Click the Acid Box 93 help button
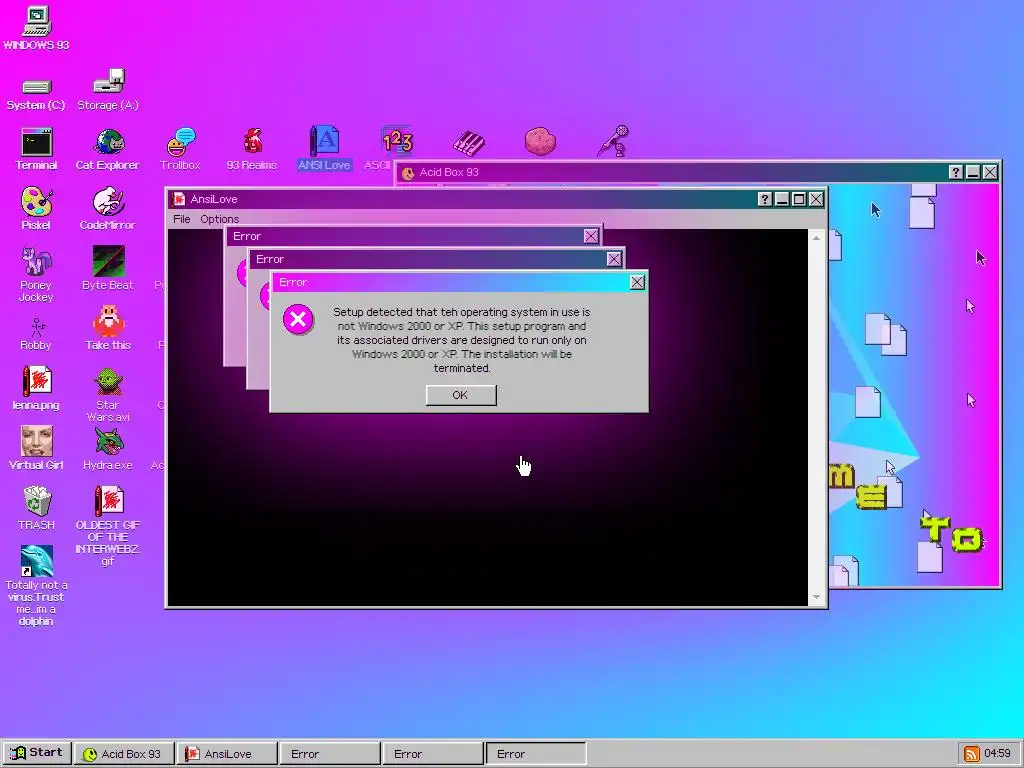 click(955, 172)
